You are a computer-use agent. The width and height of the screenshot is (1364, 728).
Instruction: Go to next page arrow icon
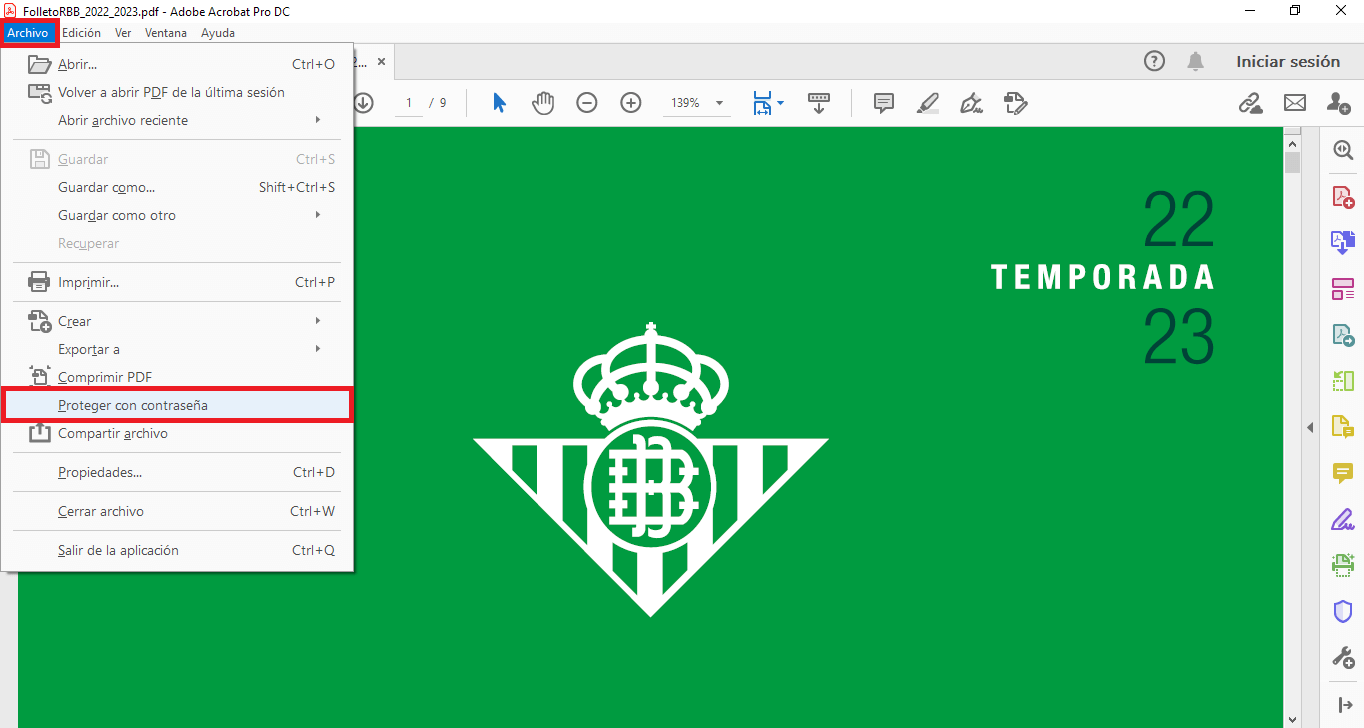[x=362, y=103]
